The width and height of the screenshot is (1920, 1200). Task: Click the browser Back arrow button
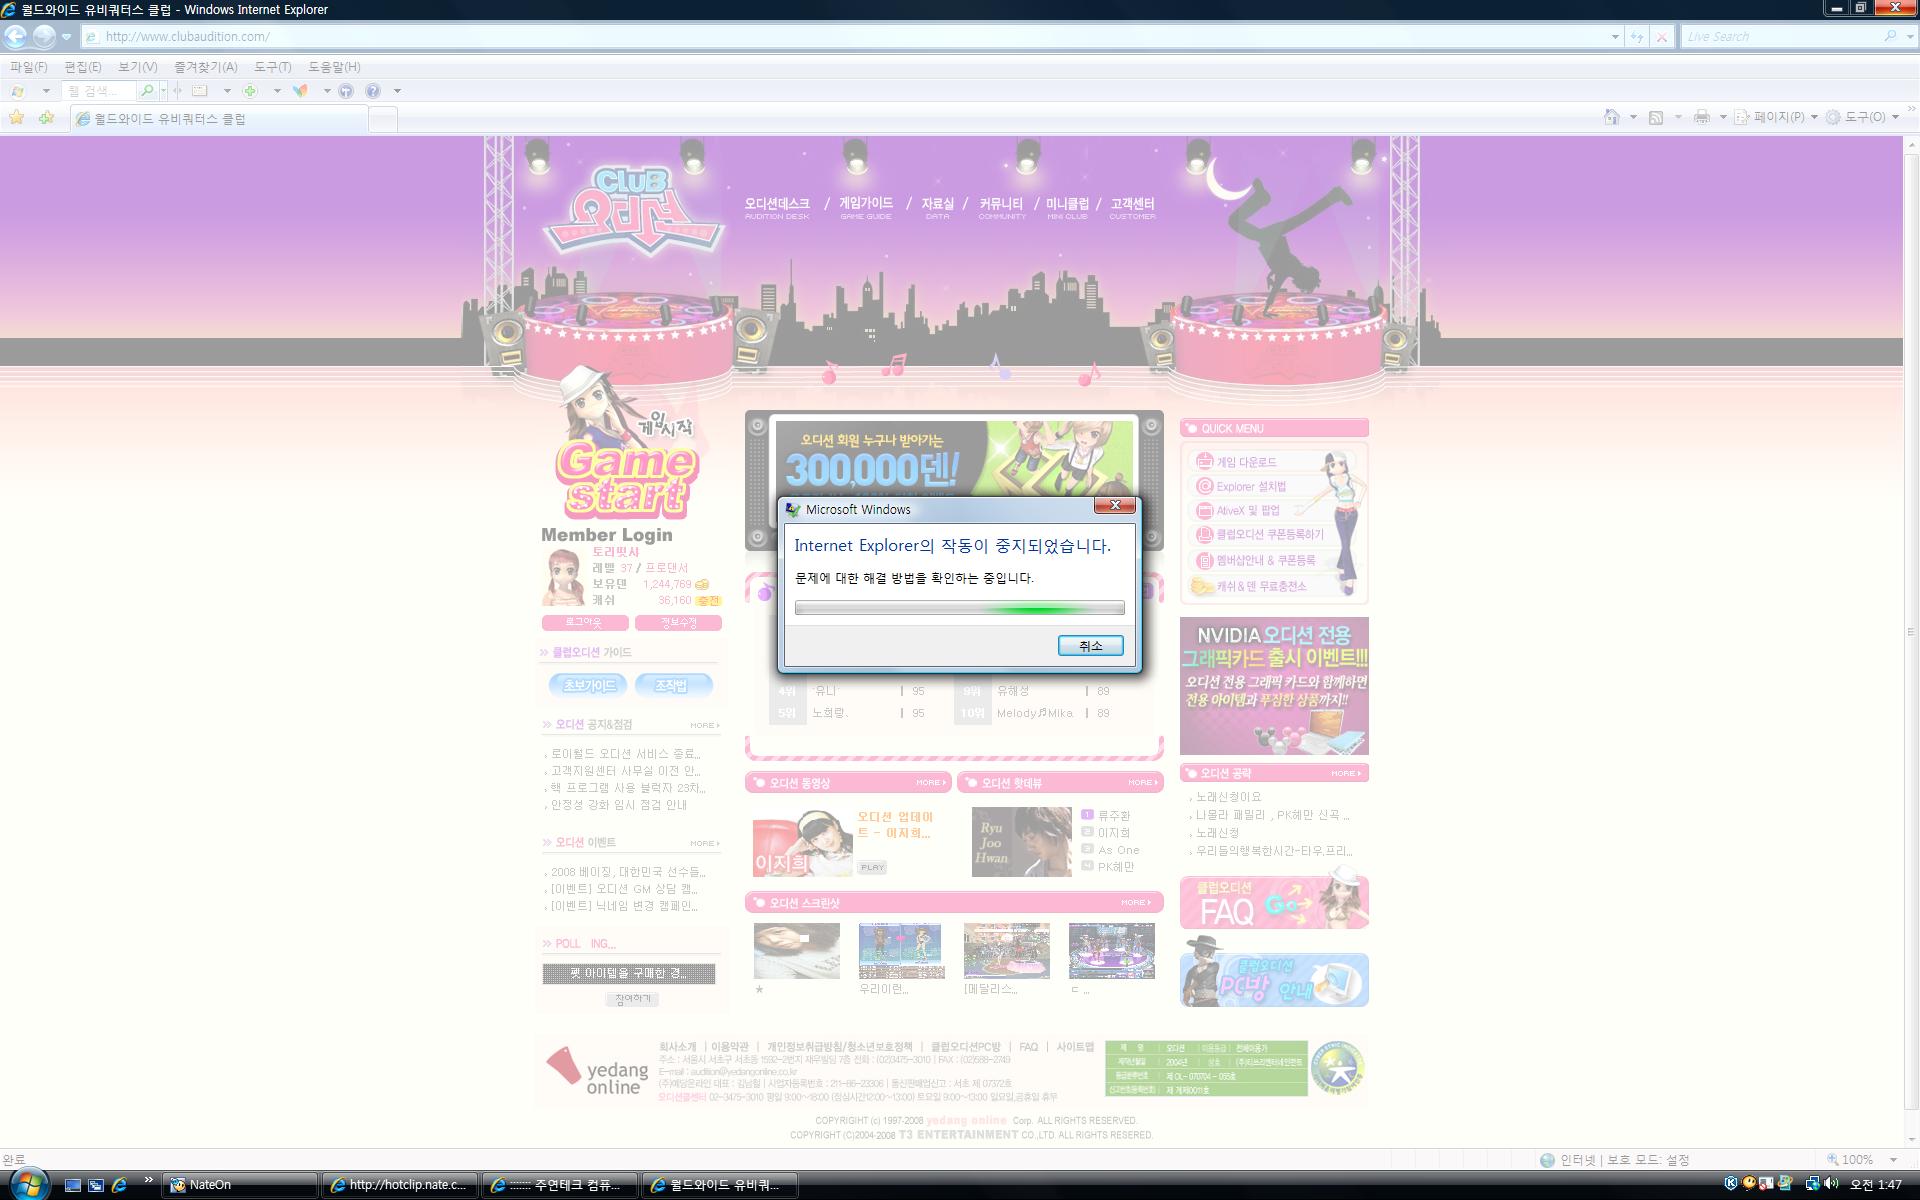coord(16,36)
